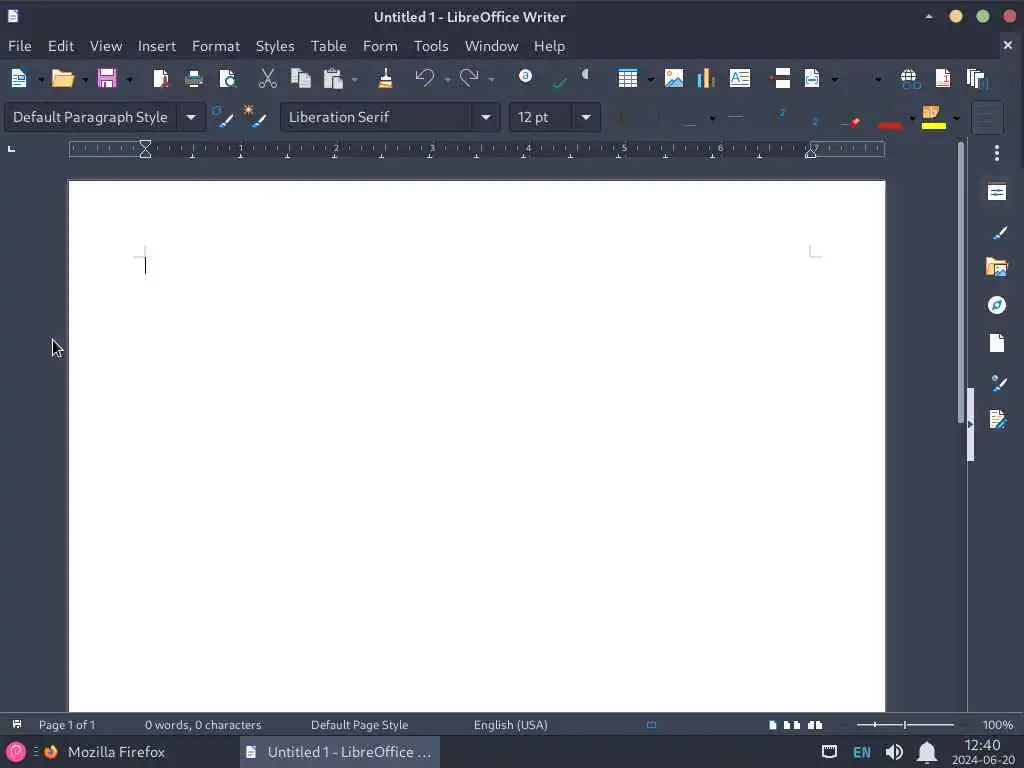
Task: Create a new document with the New icon
Action: coord(19,79)
